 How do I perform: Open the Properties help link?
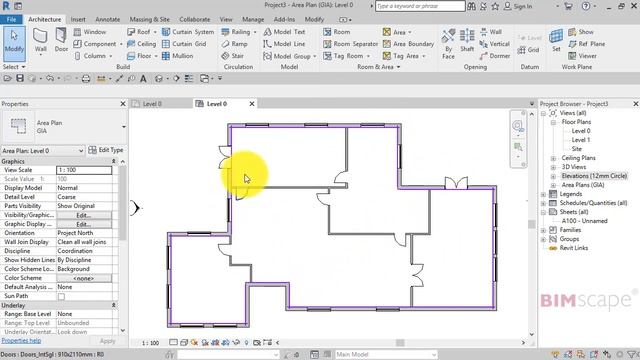click(21, 340)
